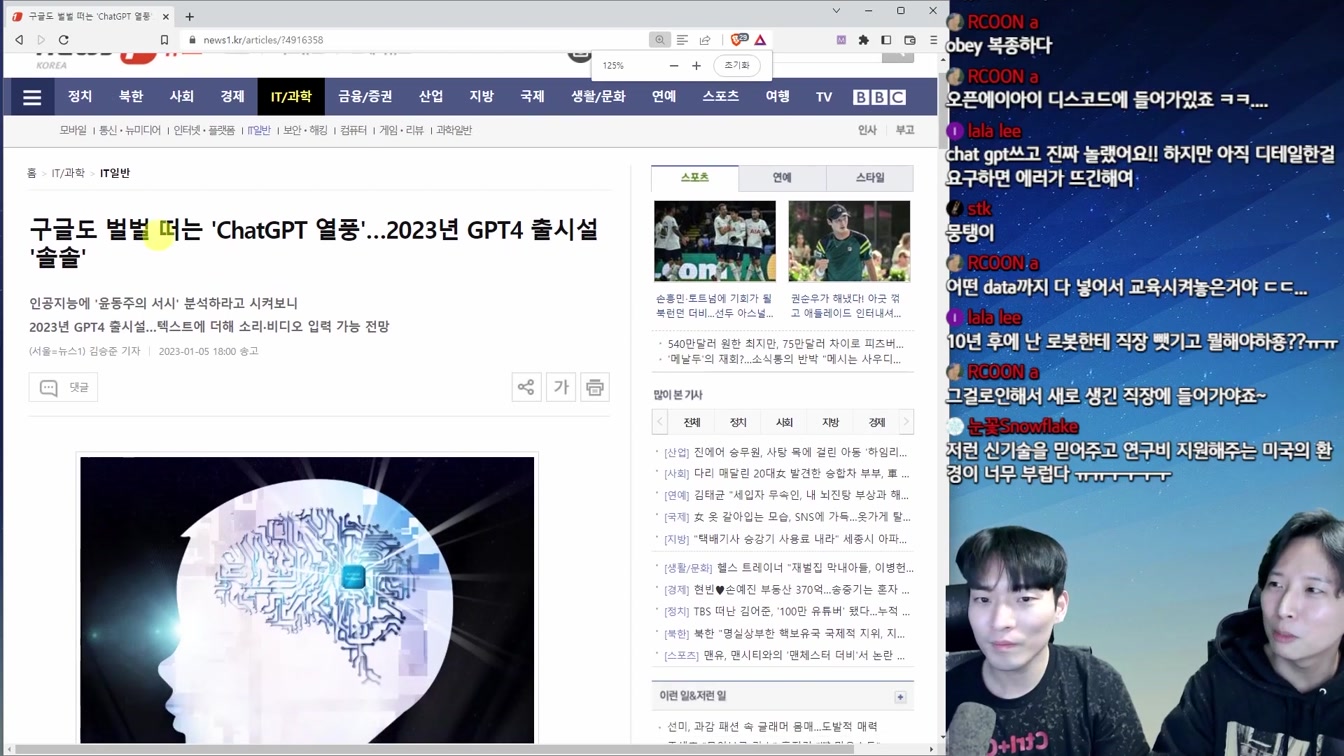Viewport: 1344px width, 756px height.
Task: Open the extensions puzzle icon
Action: pos(863,40)
